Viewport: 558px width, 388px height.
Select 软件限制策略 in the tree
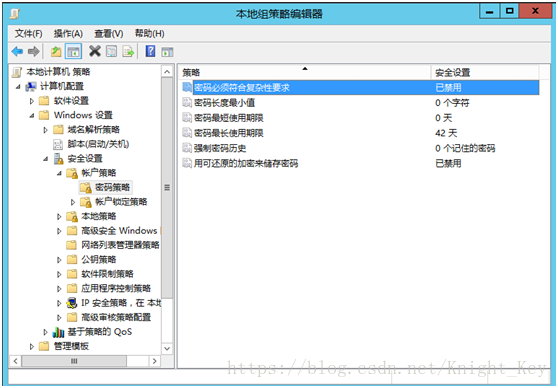(x=107, y=274)
